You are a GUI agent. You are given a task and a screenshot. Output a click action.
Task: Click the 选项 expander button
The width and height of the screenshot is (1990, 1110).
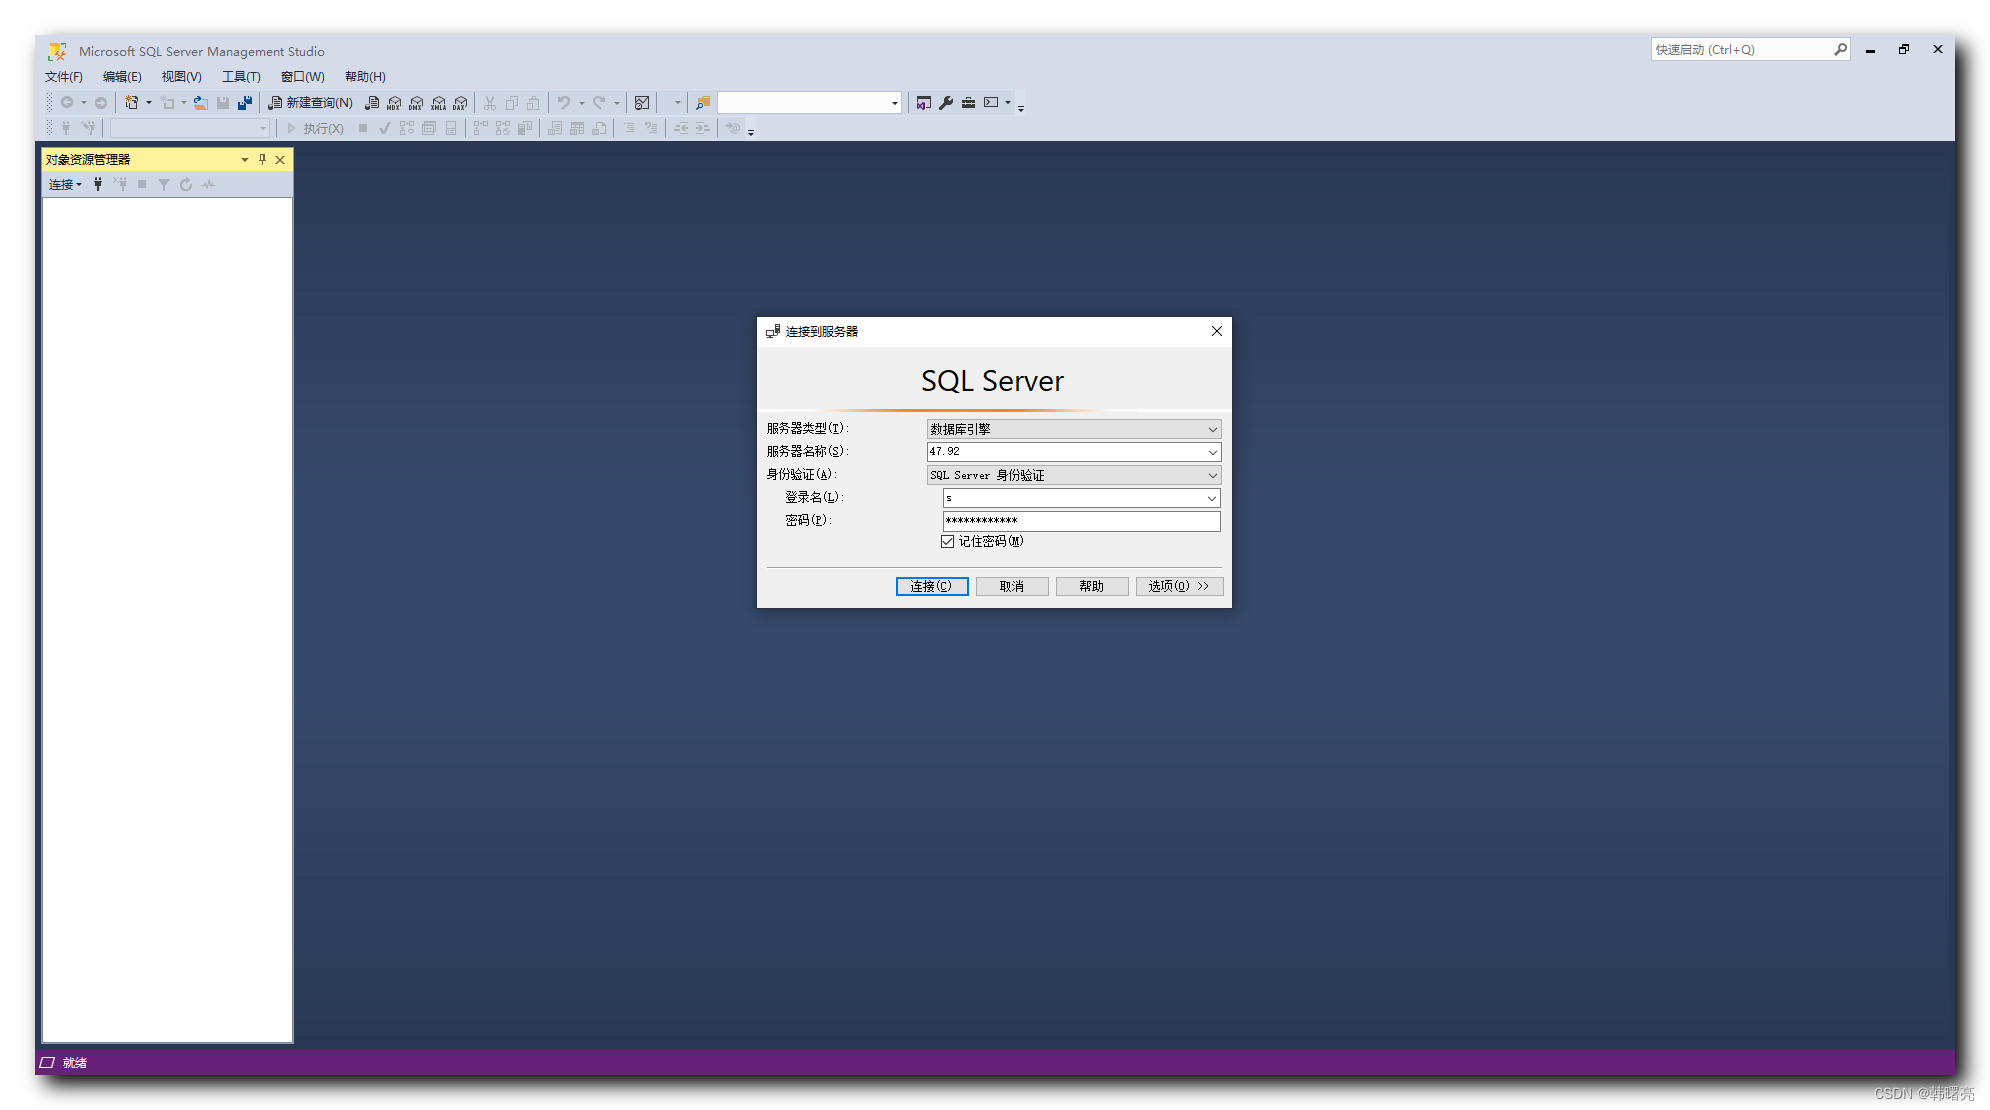1175,585
